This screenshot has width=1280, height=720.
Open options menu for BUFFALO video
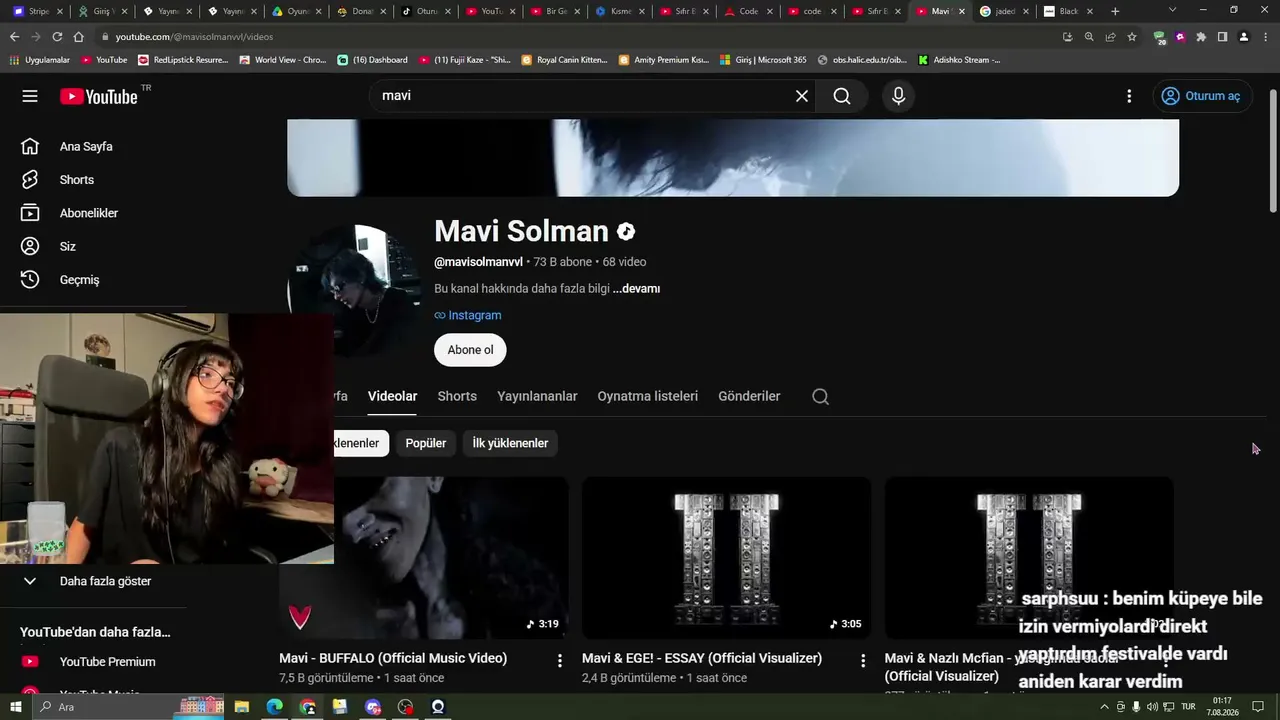click(x=560, y=660)
